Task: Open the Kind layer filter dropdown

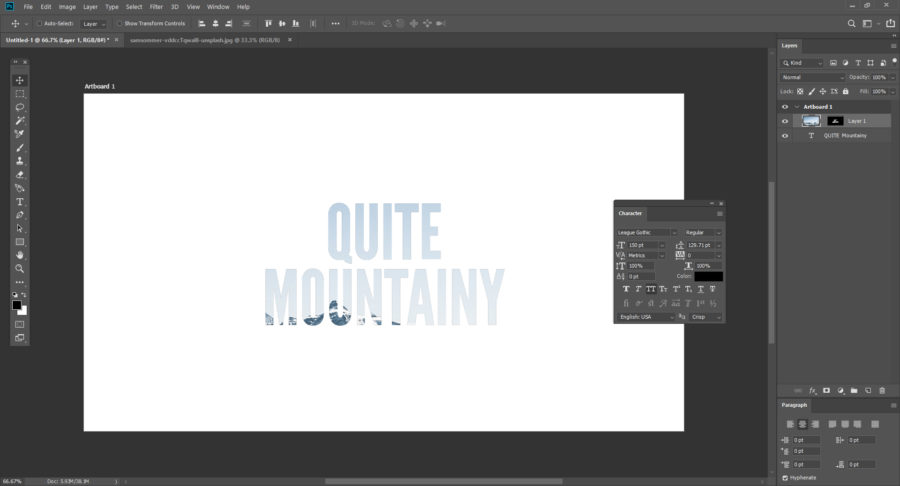Action: pyautogui.click(x=802, y=63)
